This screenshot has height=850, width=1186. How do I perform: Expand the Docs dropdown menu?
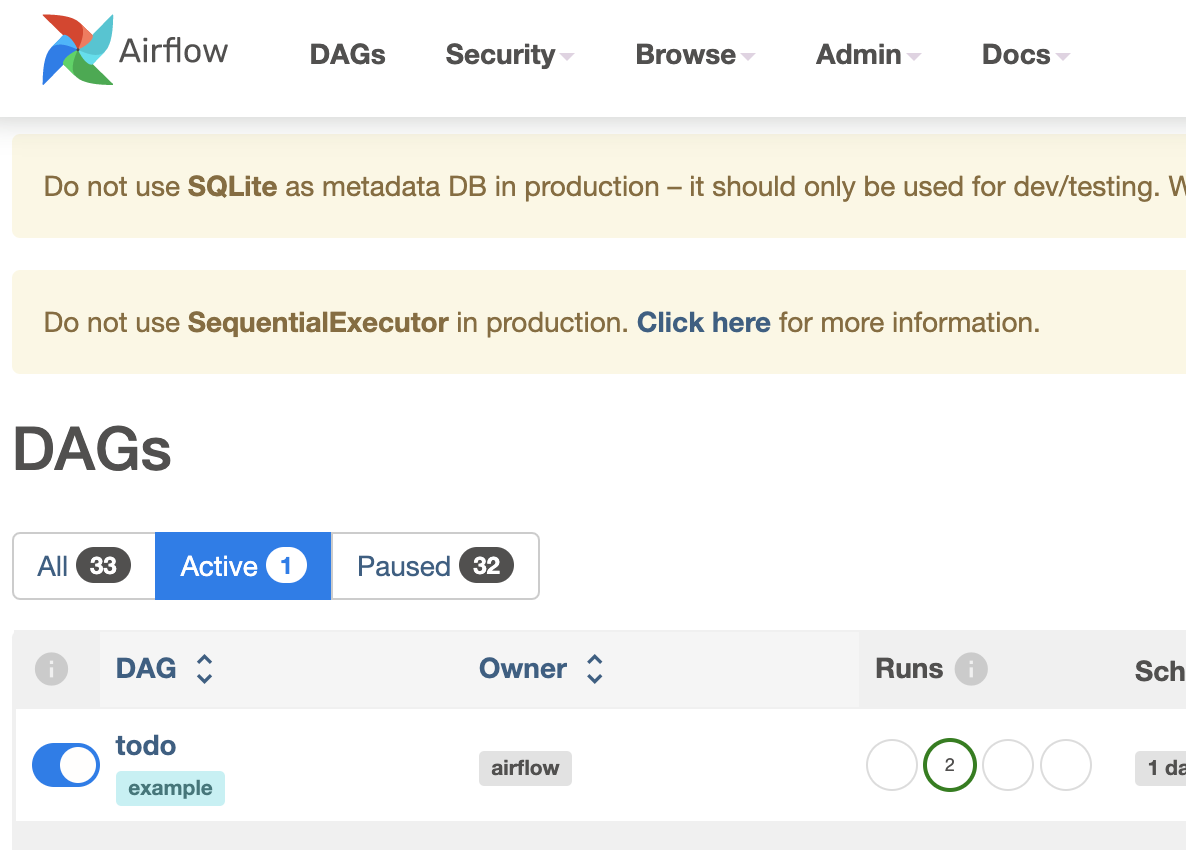(x=1025, y=55)
